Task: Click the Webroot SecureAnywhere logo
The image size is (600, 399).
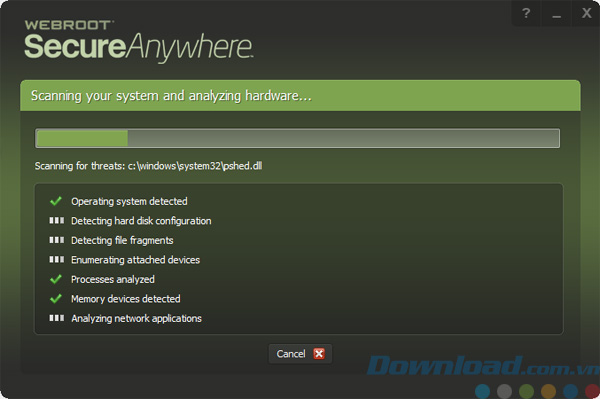Action: coord(138,41)
